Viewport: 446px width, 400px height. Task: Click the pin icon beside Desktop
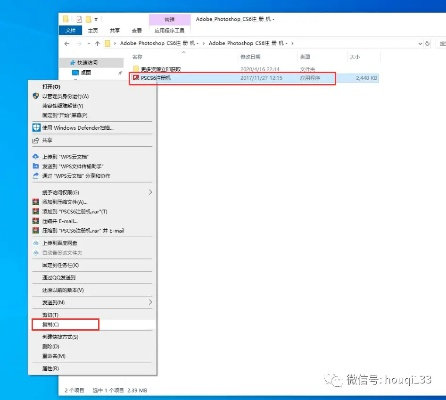tap(120, 72)
